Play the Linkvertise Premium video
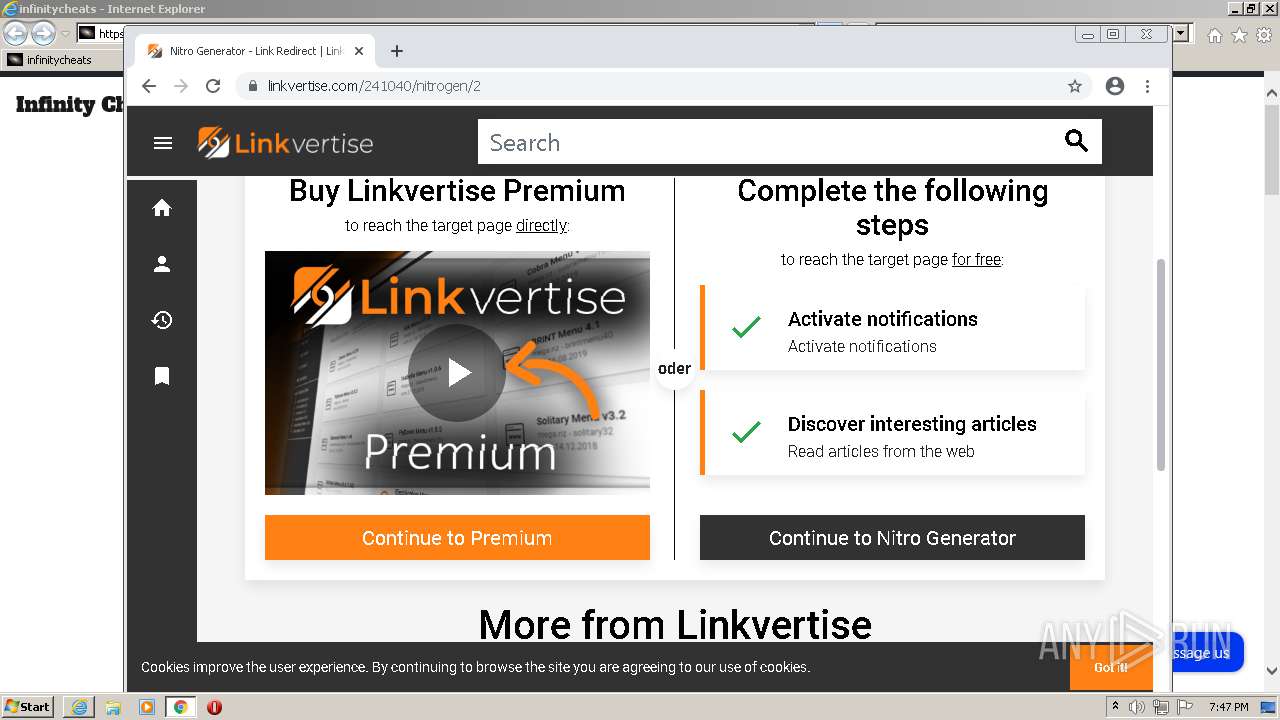The height and width of the screenshot is (720, 1280). click(458, 373)
